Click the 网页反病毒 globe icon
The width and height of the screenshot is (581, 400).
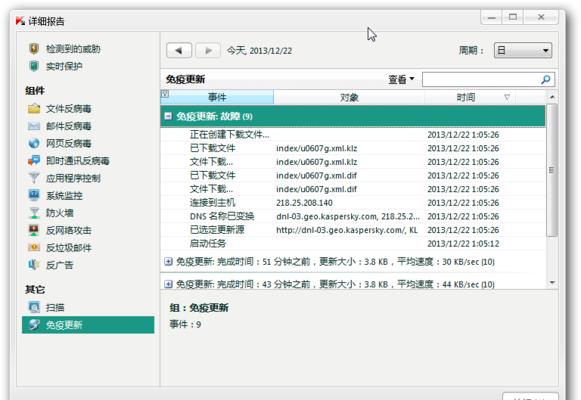34,143
